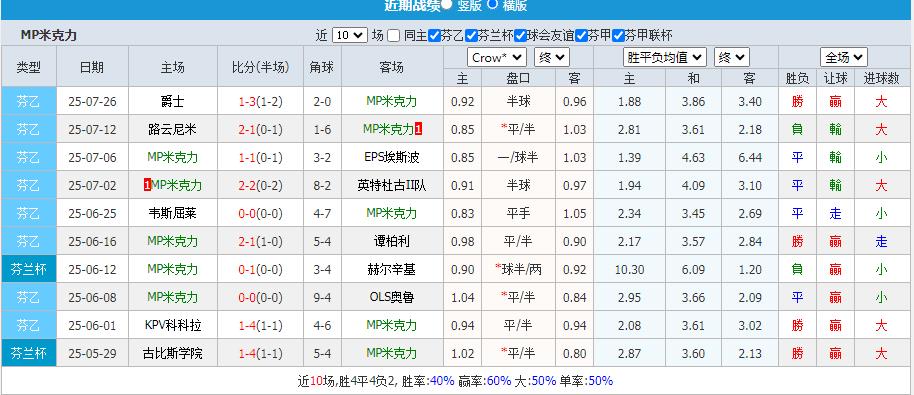Viewport: 914px width, 395px height.
Task: Open the EPS埃斯波 team link
Action: click(x=392, y=157)
